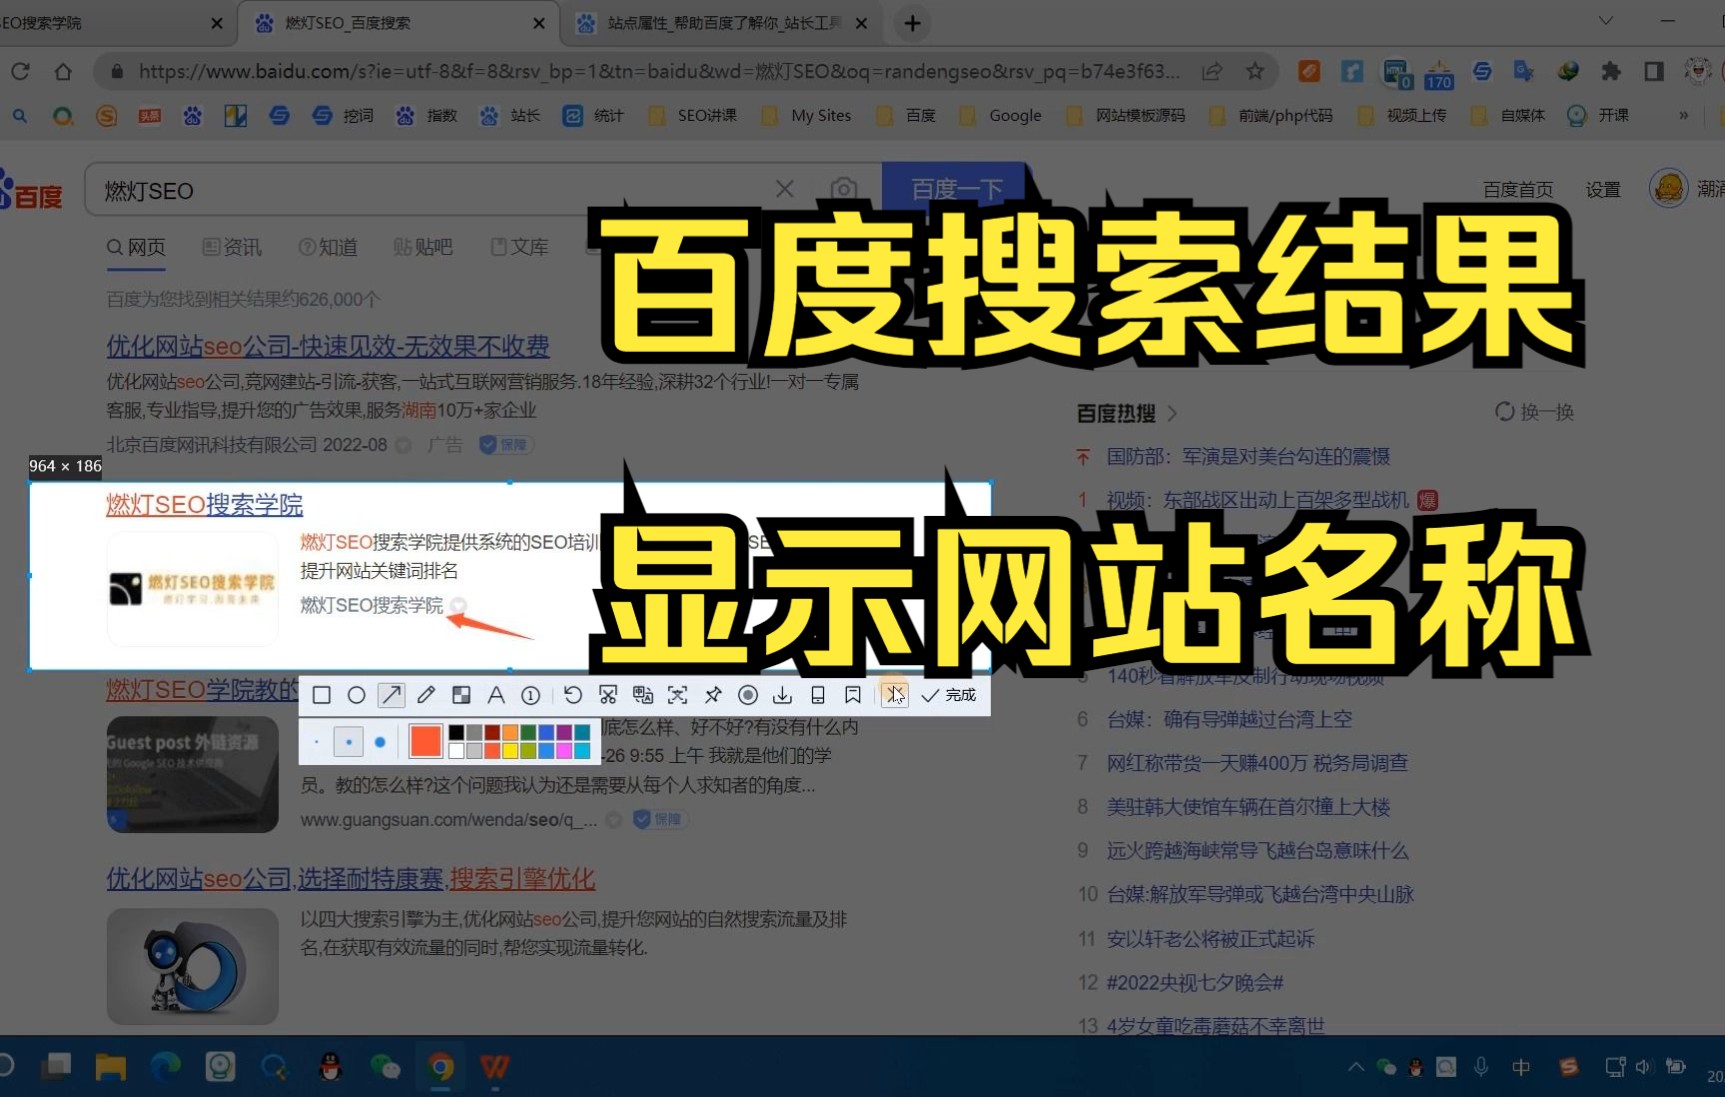Screen dimensions: 1725x1097
Task: Open the 自媒体 bookmark folder
Action: (x=1508, y=116)
